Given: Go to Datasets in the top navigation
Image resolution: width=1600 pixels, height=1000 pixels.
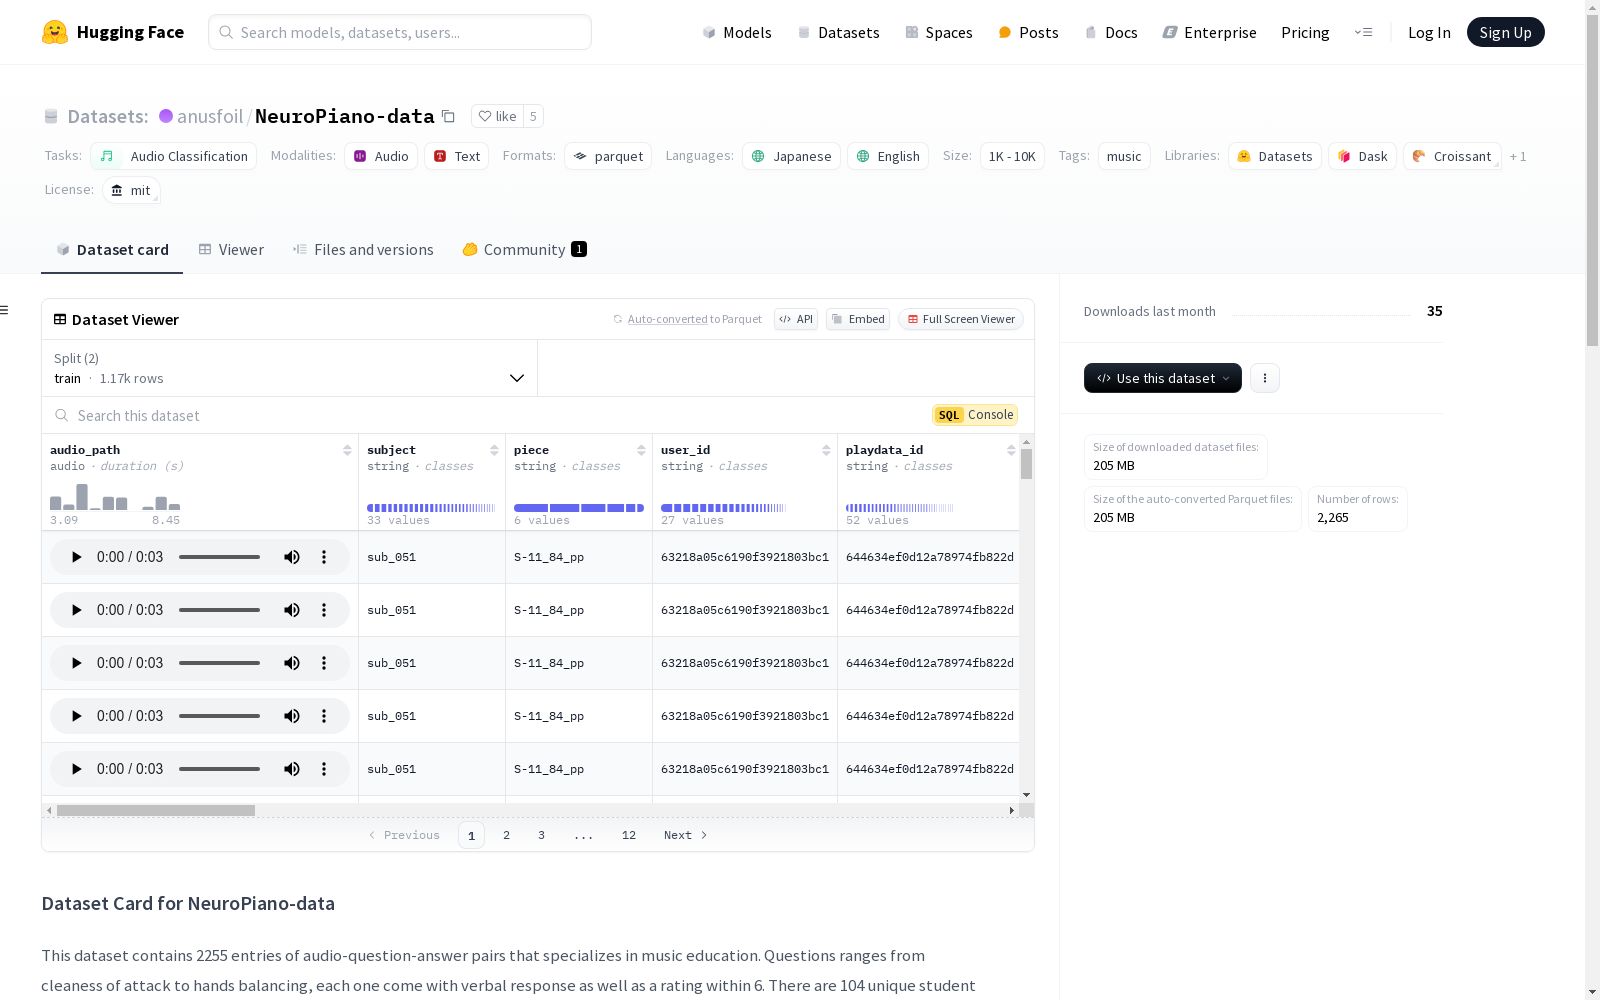Looking at the screenshot, I should coord(838,32).
